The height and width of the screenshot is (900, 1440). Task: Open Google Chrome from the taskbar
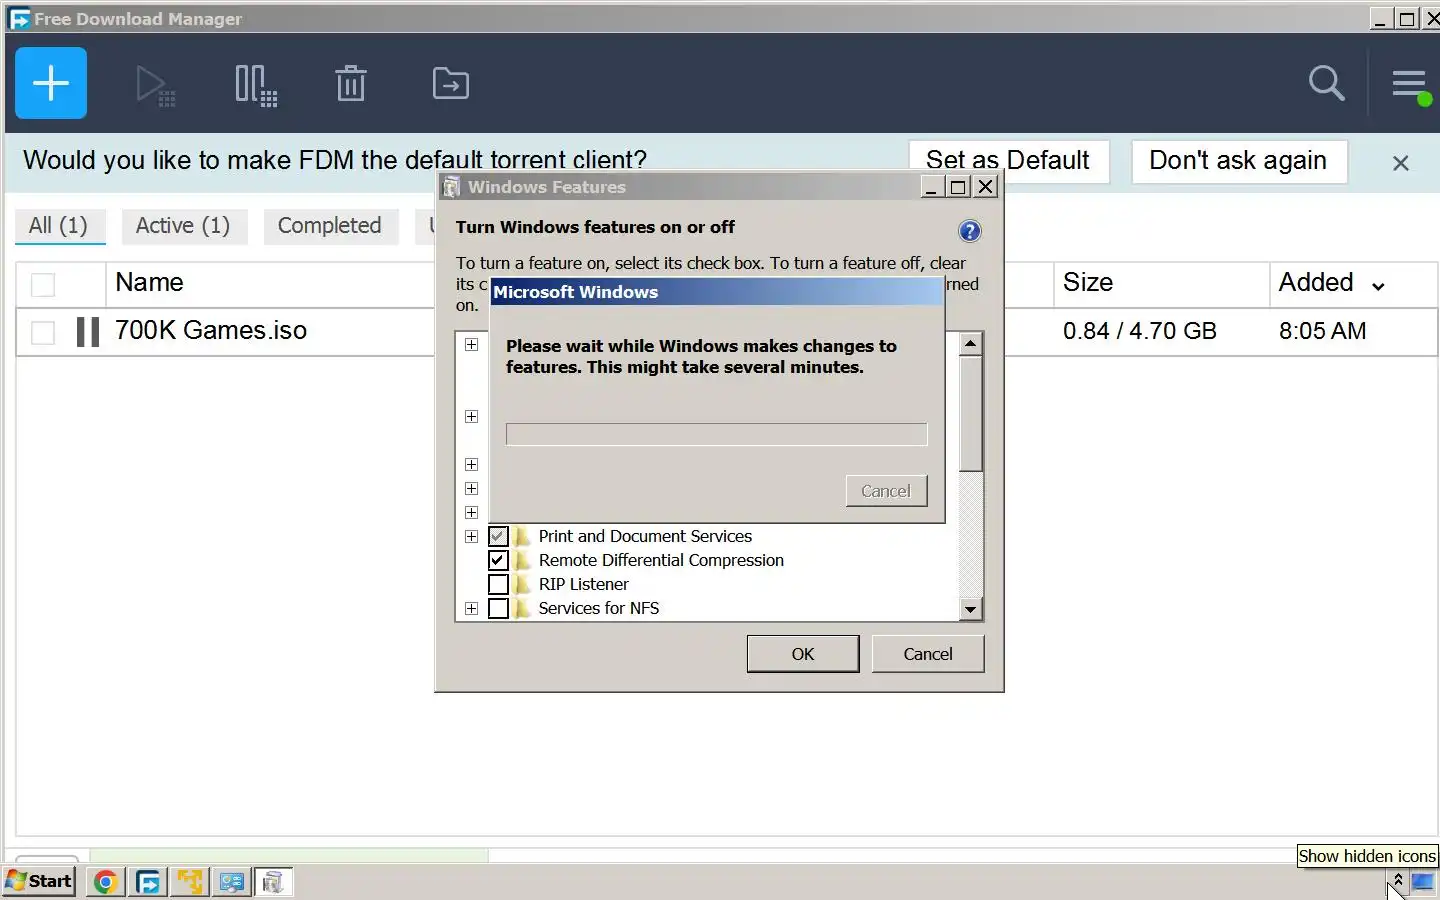pyautogui.click(x=106, y=881)
